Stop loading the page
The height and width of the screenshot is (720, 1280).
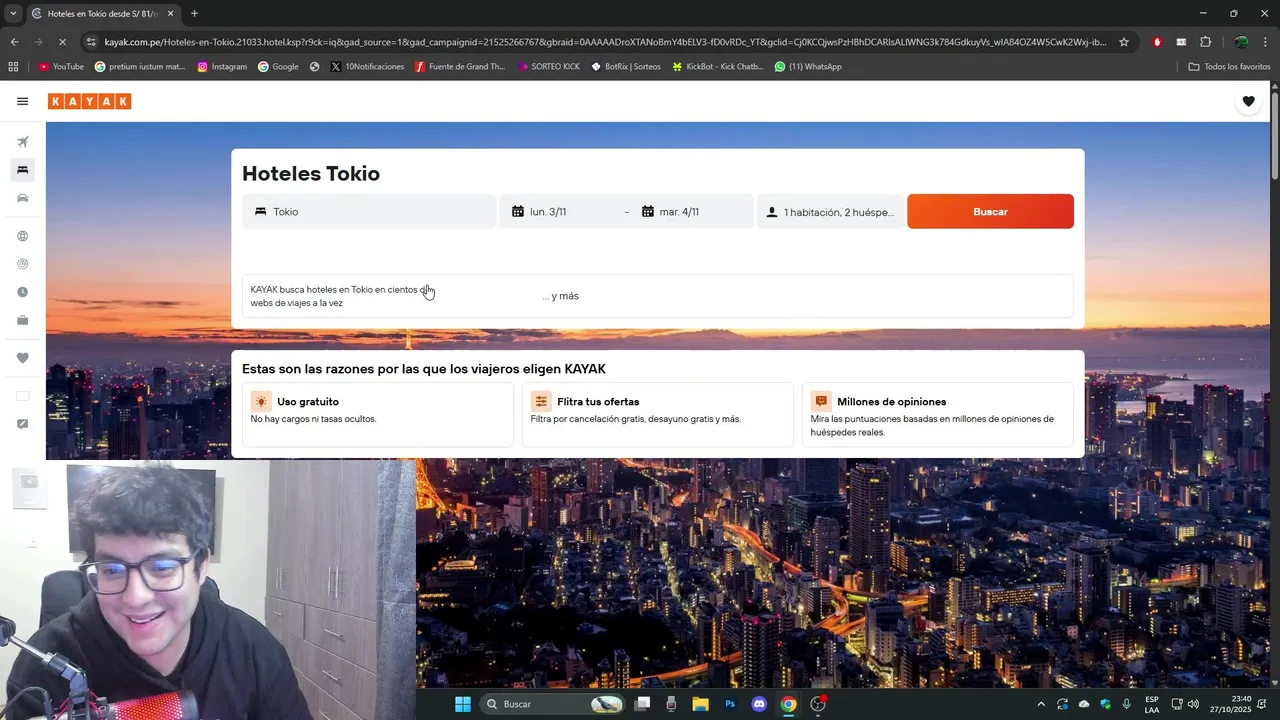click(62, 42)
